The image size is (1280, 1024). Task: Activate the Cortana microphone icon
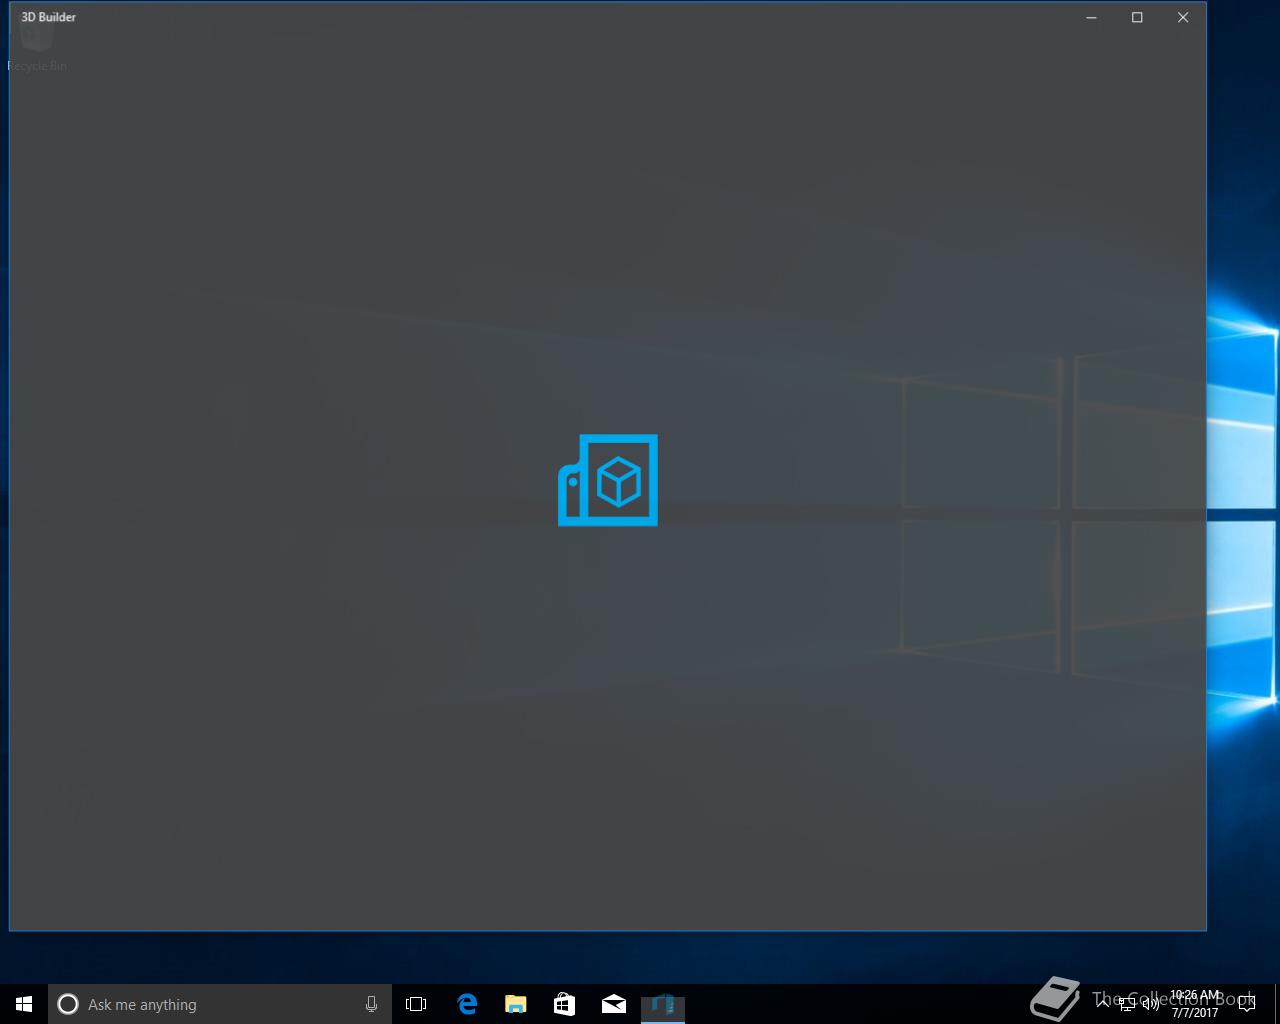[371, 1004]
